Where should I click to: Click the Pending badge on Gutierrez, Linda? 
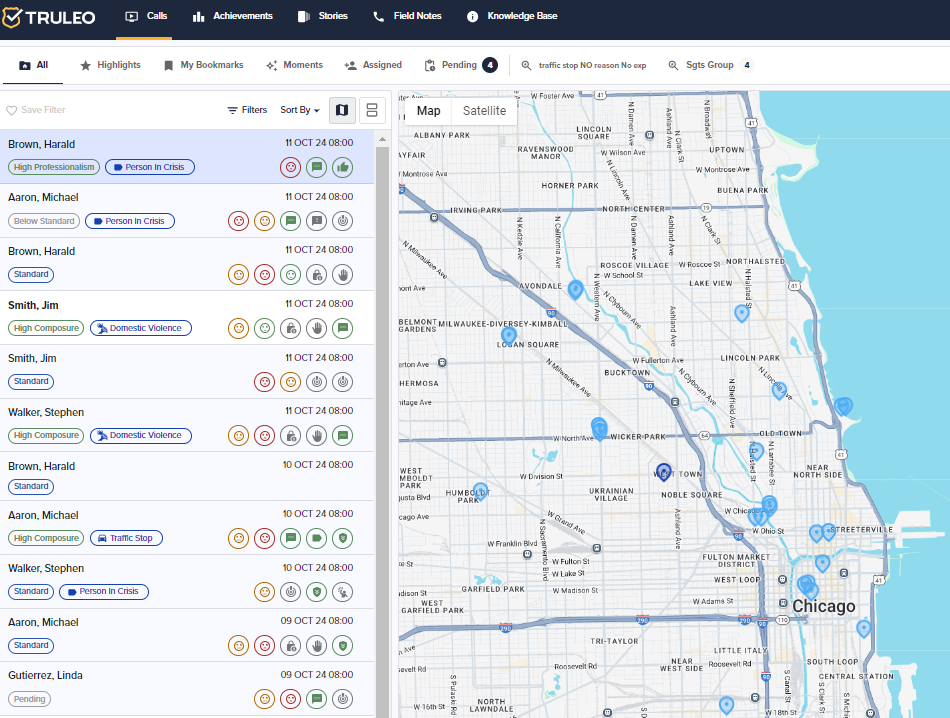29,699
